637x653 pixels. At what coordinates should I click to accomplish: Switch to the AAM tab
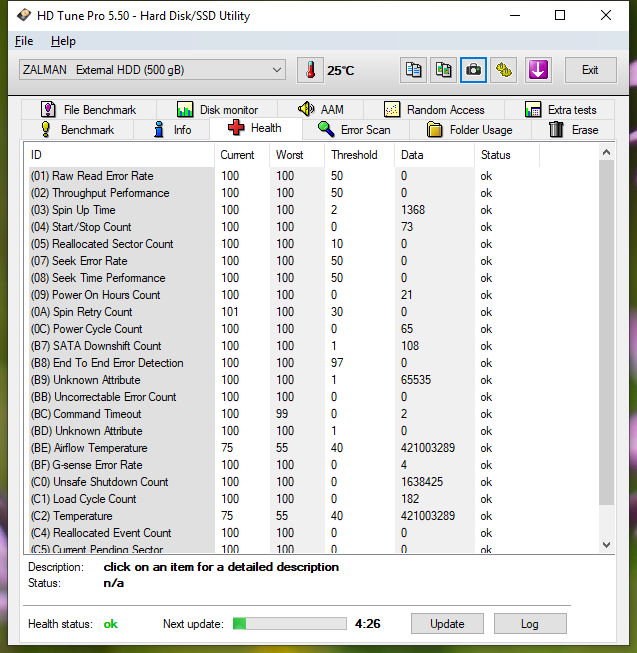pos(321,110)
